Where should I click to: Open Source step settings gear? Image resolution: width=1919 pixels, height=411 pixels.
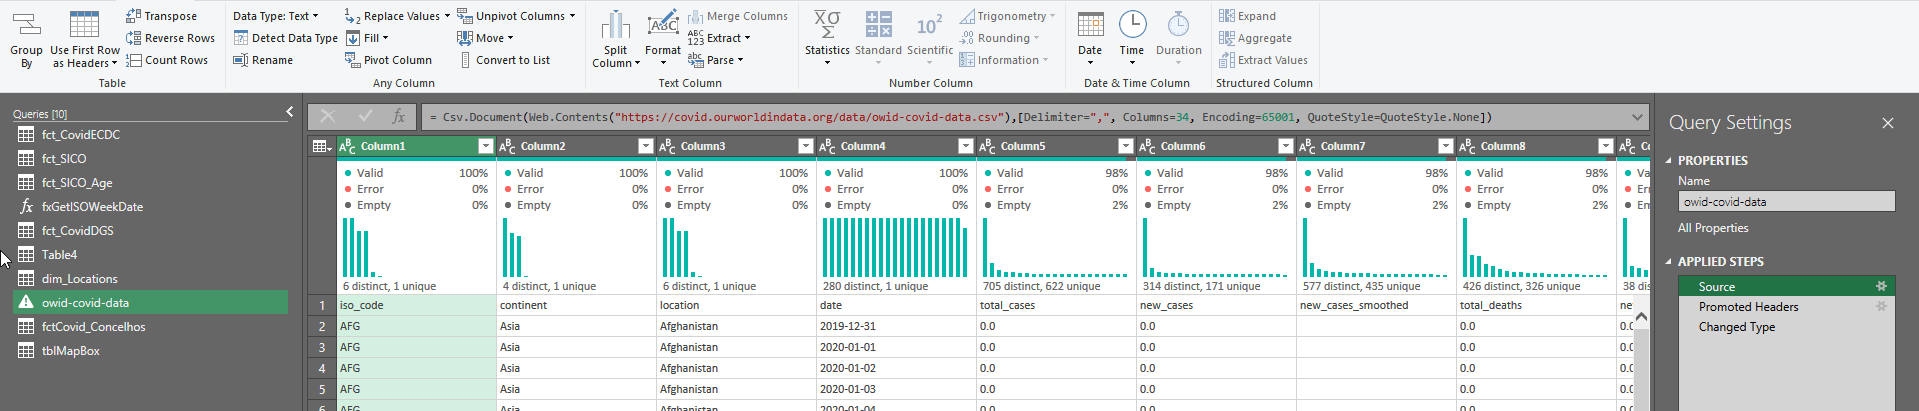click(1881, 286)
